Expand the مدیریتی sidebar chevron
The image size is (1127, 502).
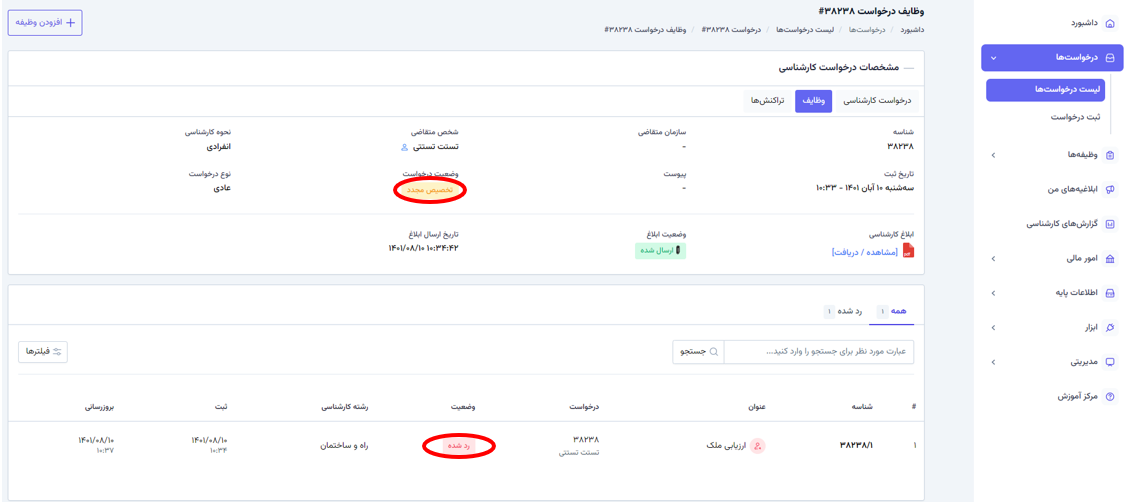pos(993,362)
